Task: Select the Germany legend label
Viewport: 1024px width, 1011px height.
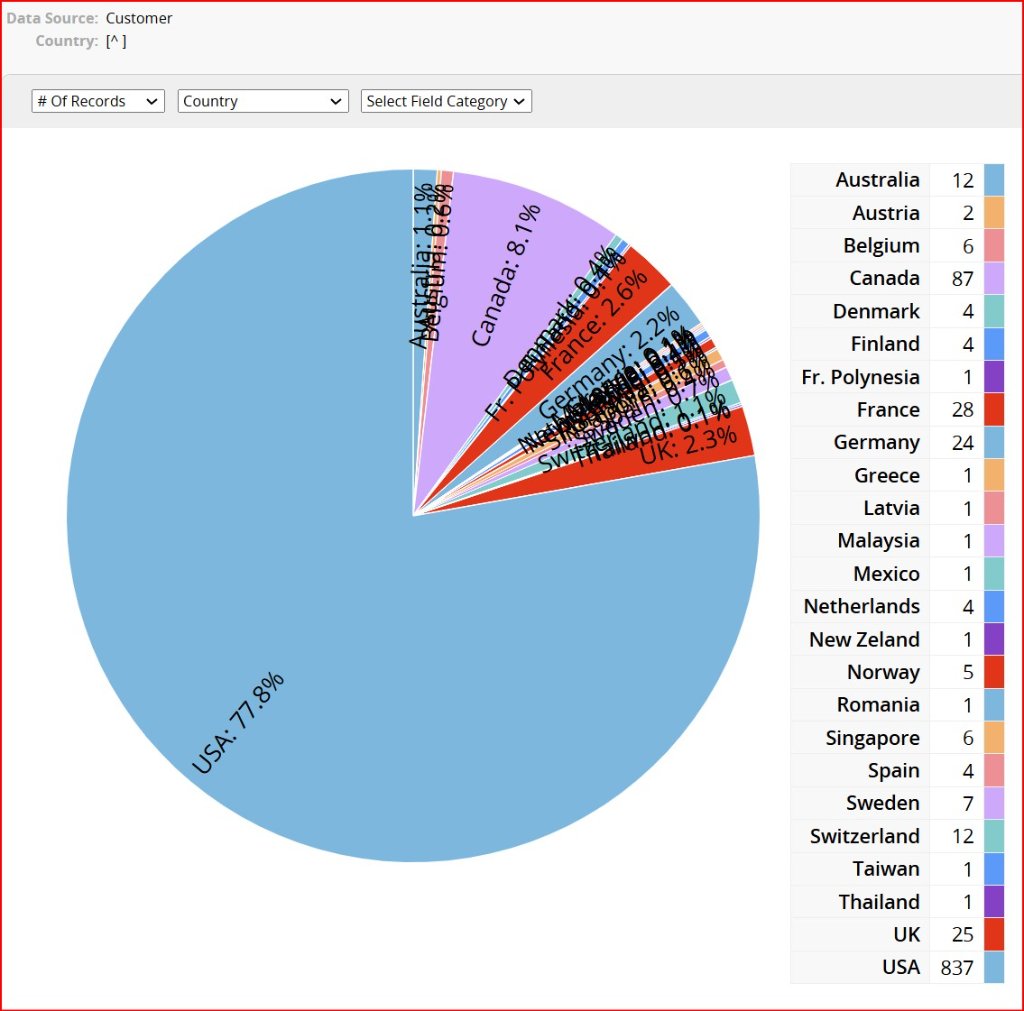Action: click(876, 442)
